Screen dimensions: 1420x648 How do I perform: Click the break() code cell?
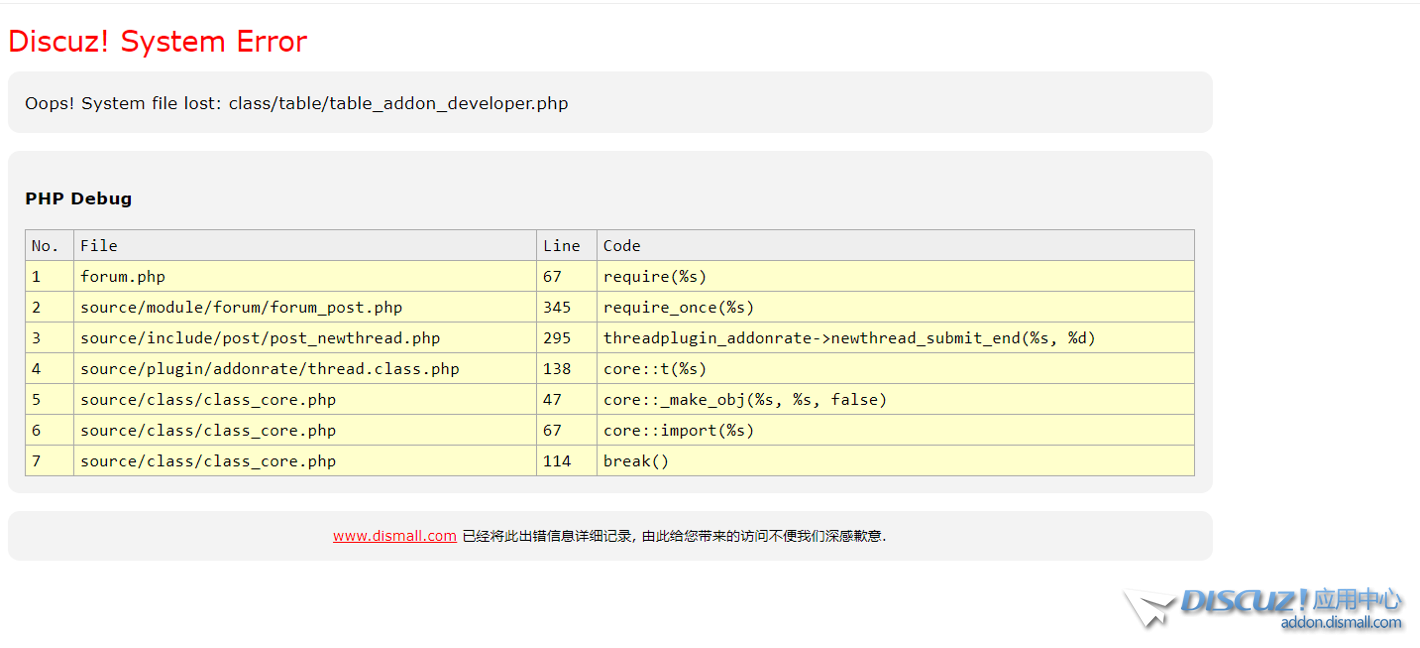point(635,462)
